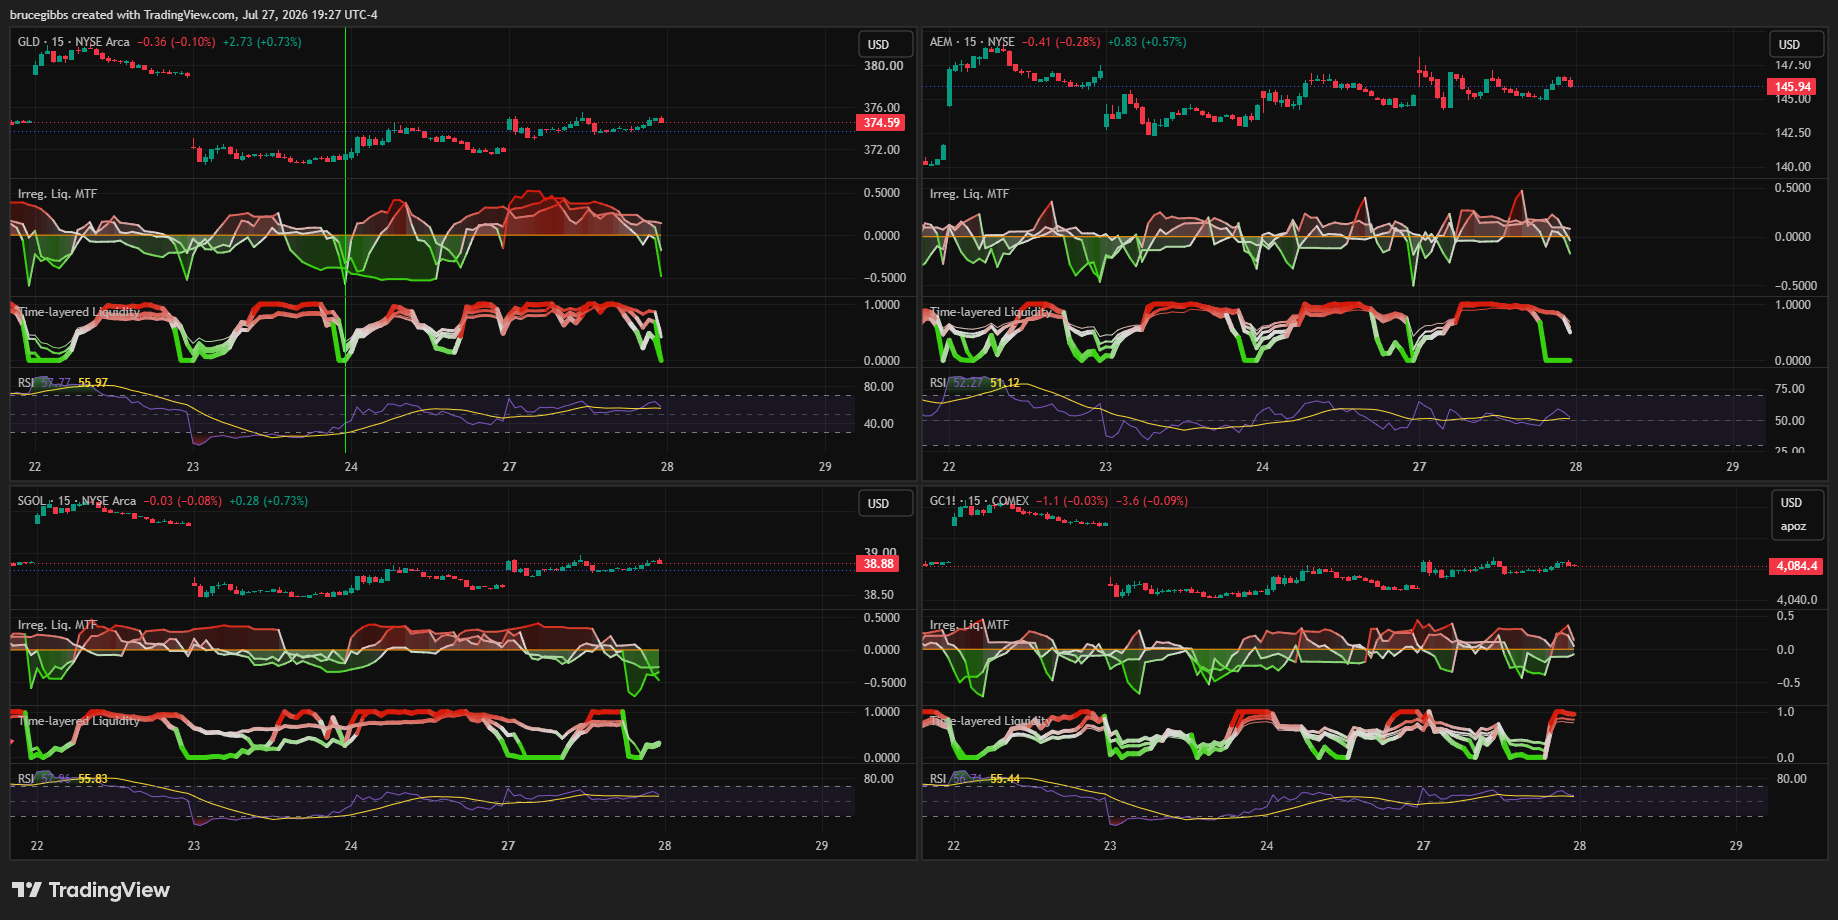Screen dimensions: 1838x920
Task: Click the RSI value 55.97 in GLD chart
Action: pyautogui.click(x=93, y=383)
